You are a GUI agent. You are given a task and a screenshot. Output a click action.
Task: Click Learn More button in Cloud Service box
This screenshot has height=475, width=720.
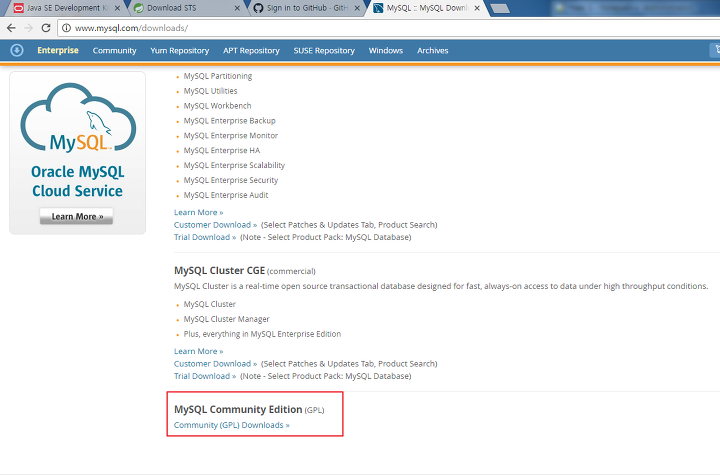[76, 216]
